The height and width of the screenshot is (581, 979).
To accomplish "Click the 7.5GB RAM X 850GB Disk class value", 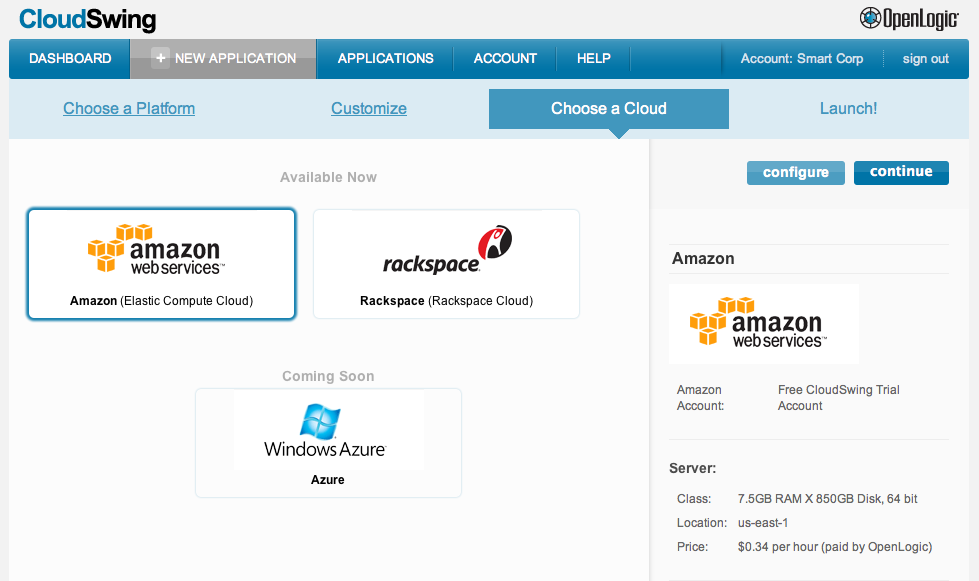I will pyautogui.click(x=828, y=499).
